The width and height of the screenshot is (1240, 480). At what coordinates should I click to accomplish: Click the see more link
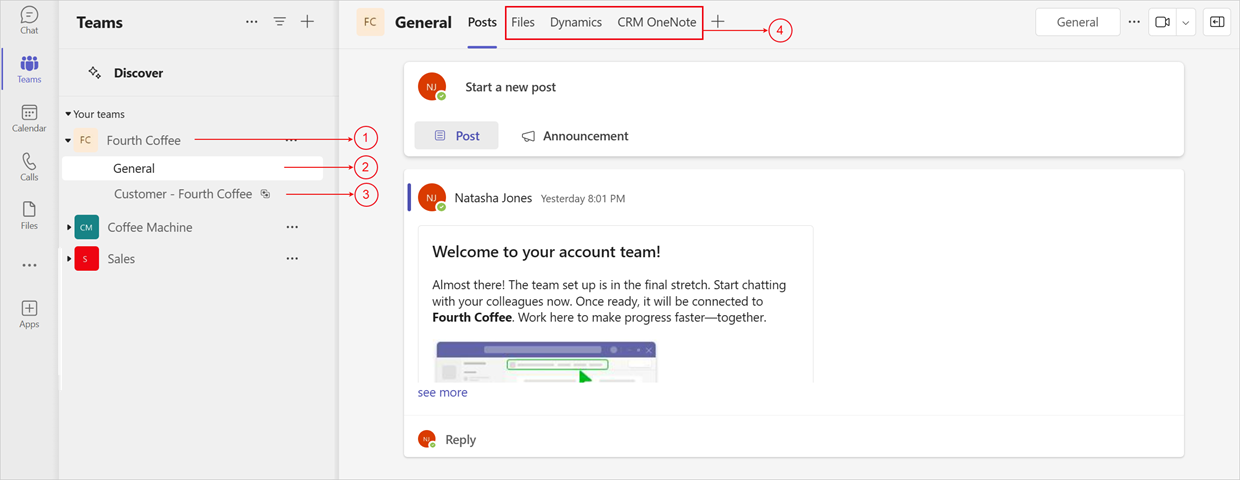(x=442, y=393)
